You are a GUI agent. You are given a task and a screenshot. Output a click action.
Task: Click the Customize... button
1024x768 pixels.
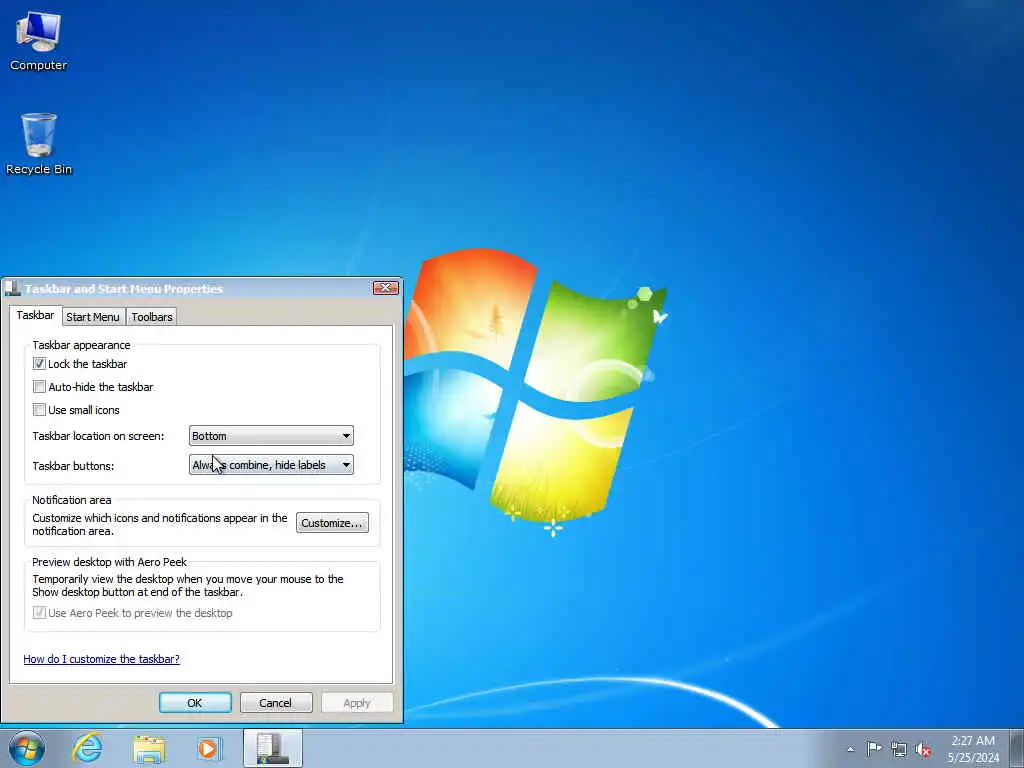(x=332, y=523)
